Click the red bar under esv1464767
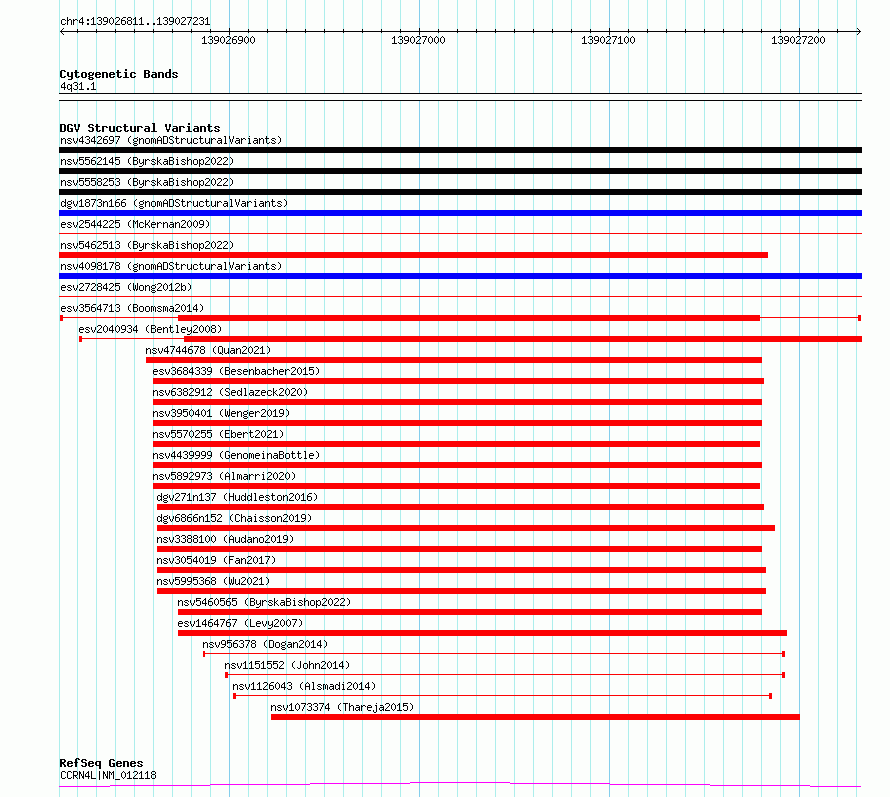 482,633
